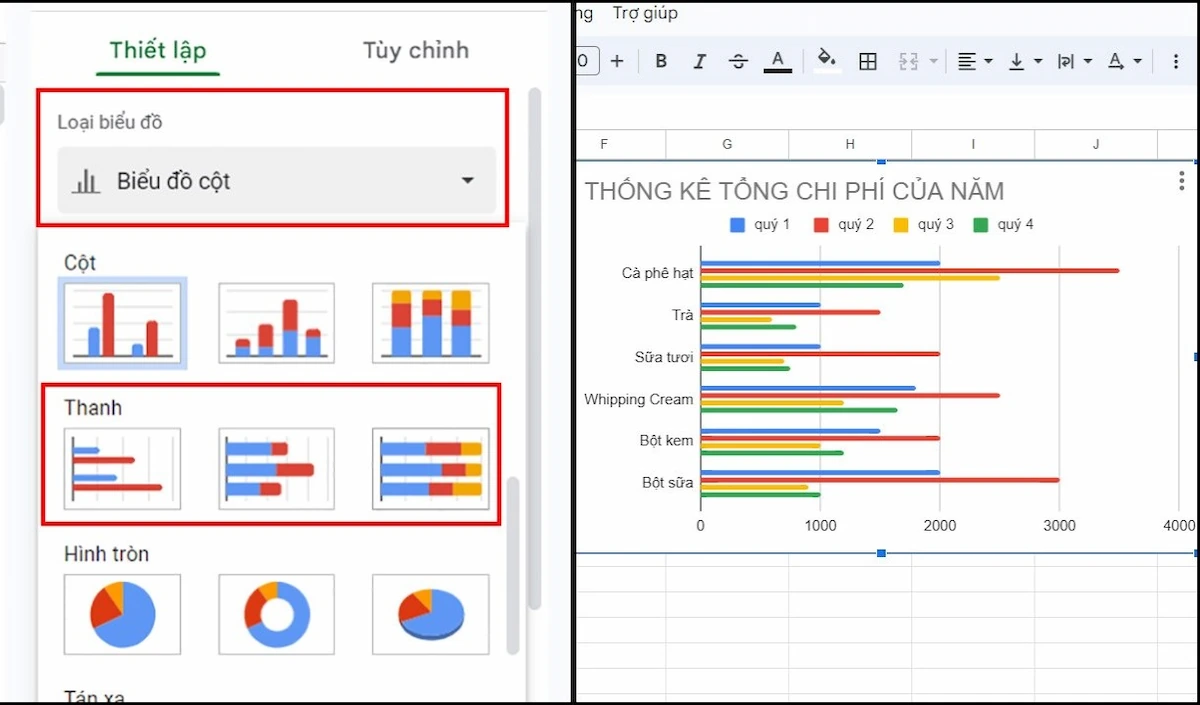Expand text wrapping dropdown arrow
The height and width of the screenshot is (705, 1200).
[x=1088, y=62]
